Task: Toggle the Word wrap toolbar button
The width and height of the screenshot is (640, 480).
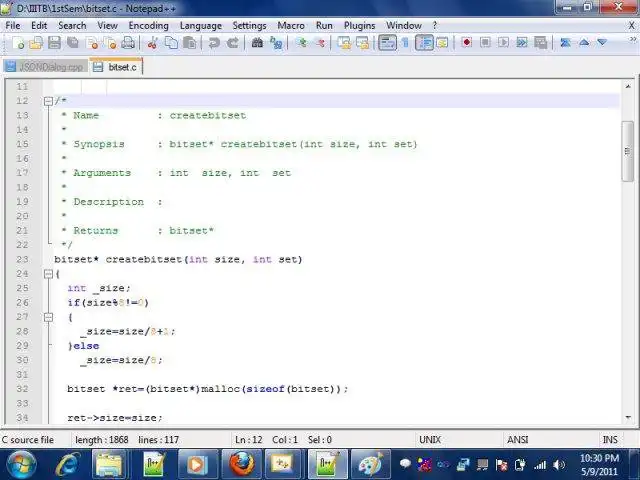Action: point(387,42)
